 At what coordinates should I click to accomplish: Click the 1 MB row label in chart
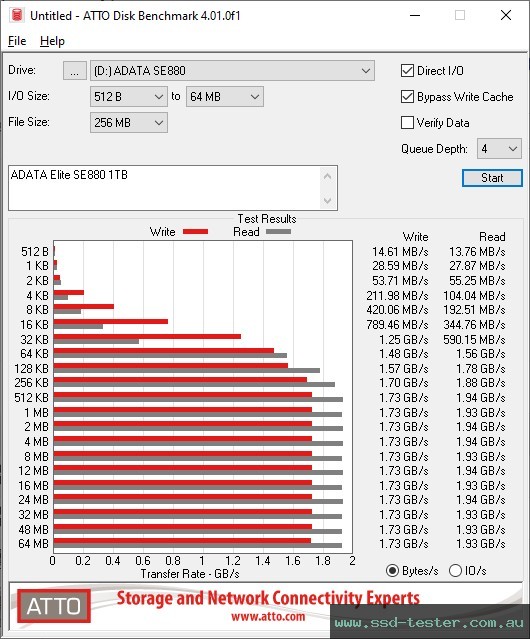tap(37, 412)
